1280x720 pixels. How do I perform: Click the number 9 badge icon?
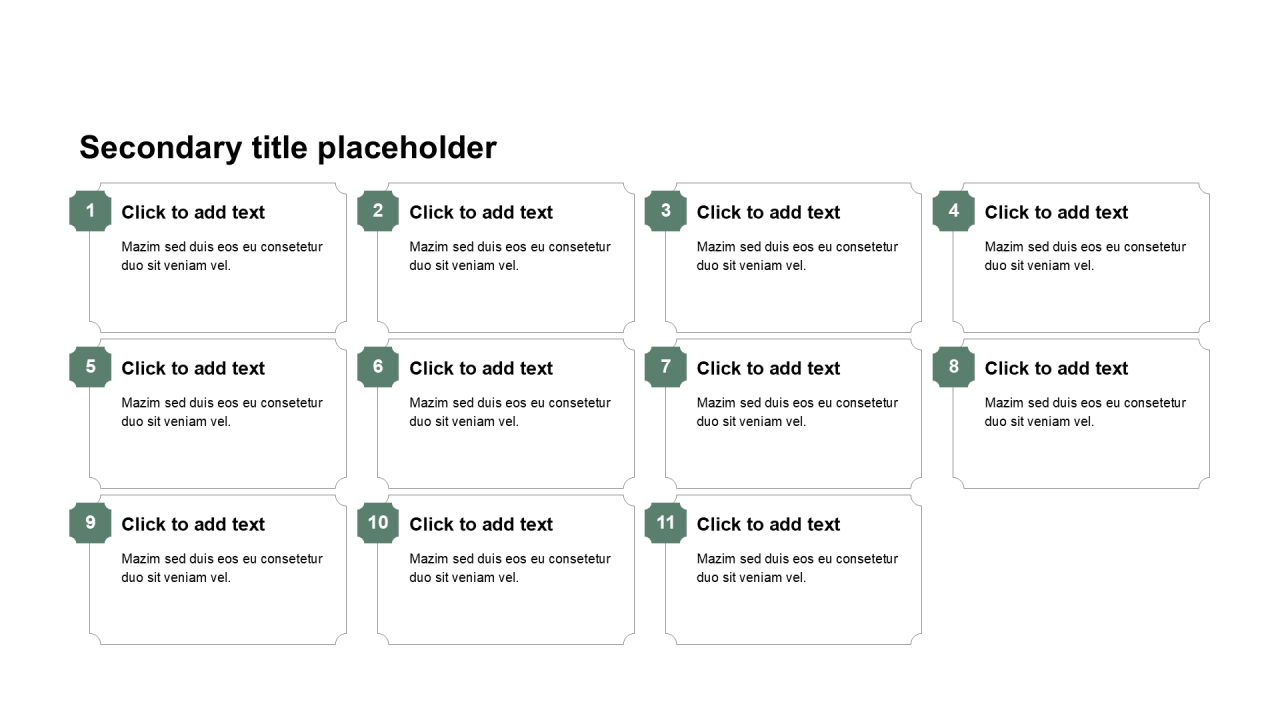[x=90, y=523]
